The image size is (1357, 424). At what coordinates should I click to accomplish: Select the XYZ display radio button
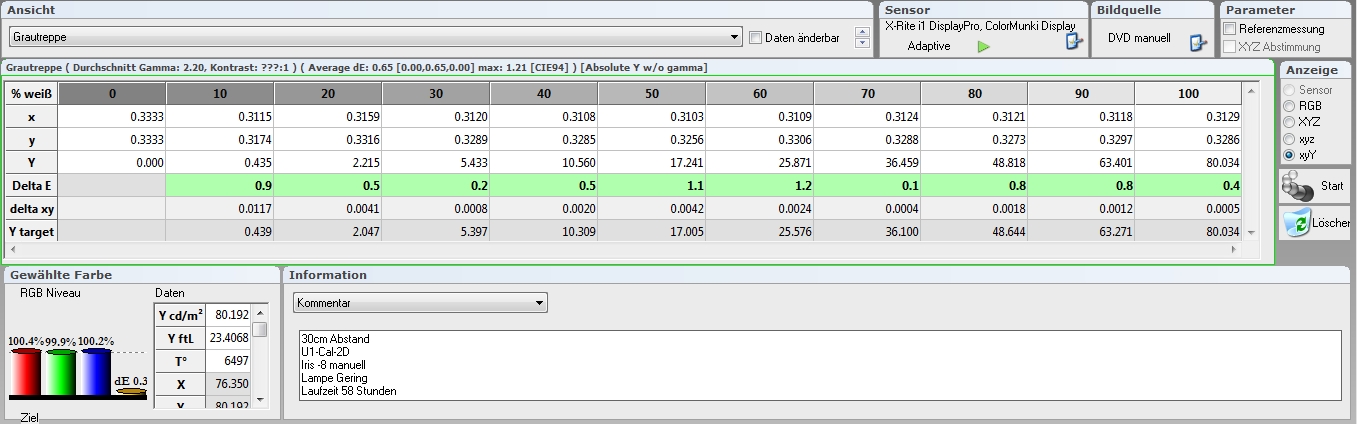(x=1290, y=121)
